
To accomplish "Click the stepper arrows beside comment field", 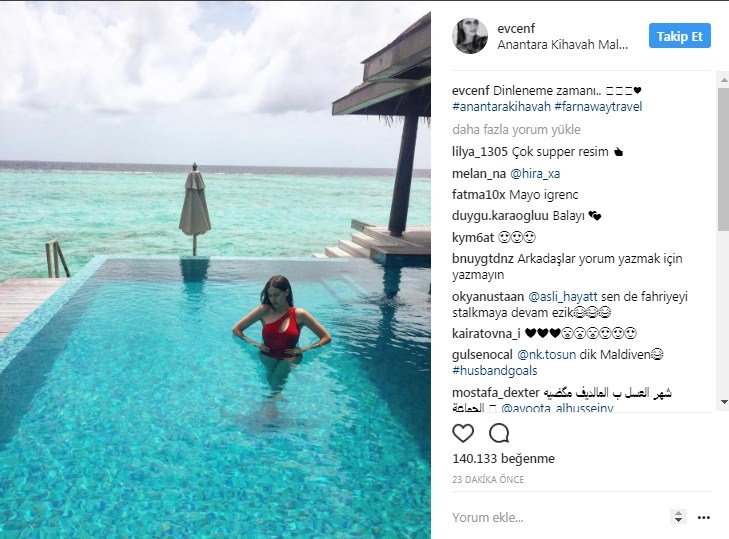I will pyautogui.click(x=678, y=516).
